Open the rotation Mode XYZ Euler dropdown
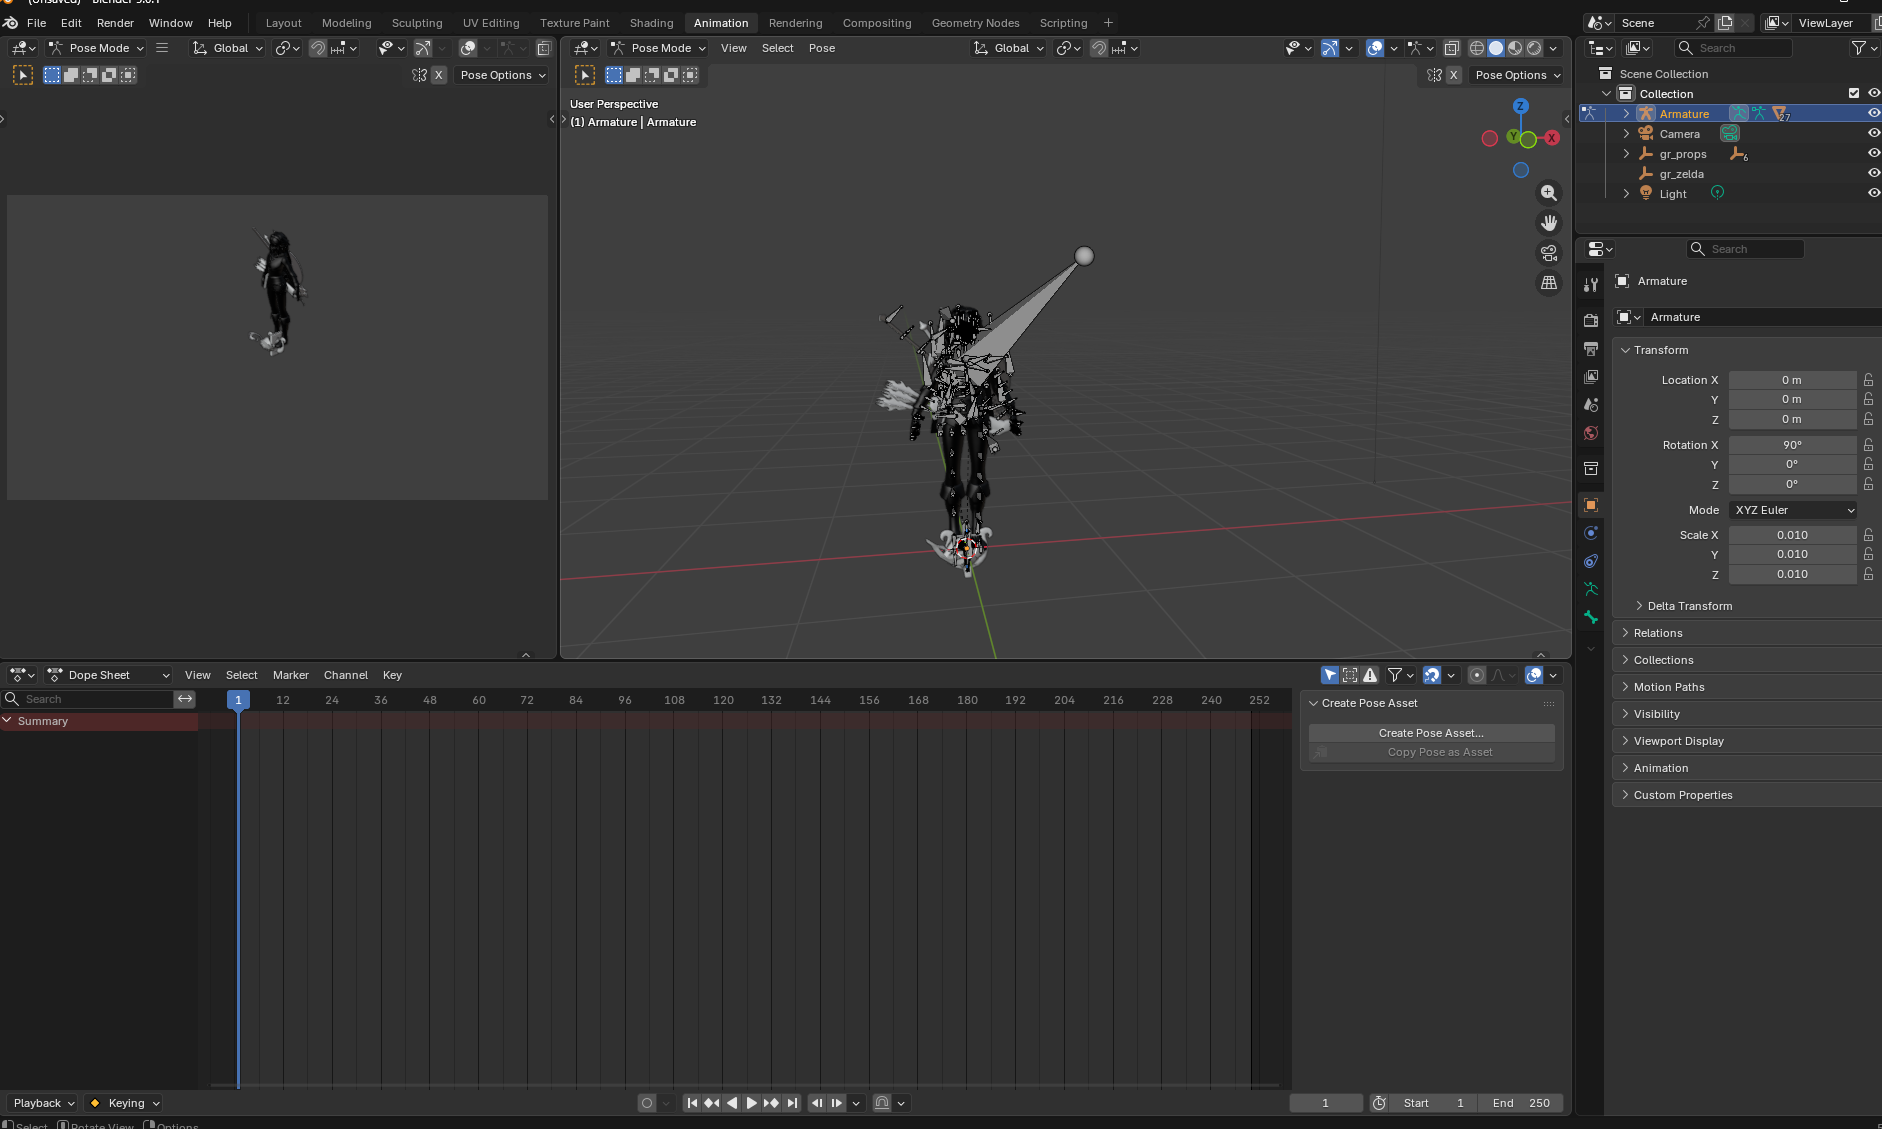 pos(1793,510)
